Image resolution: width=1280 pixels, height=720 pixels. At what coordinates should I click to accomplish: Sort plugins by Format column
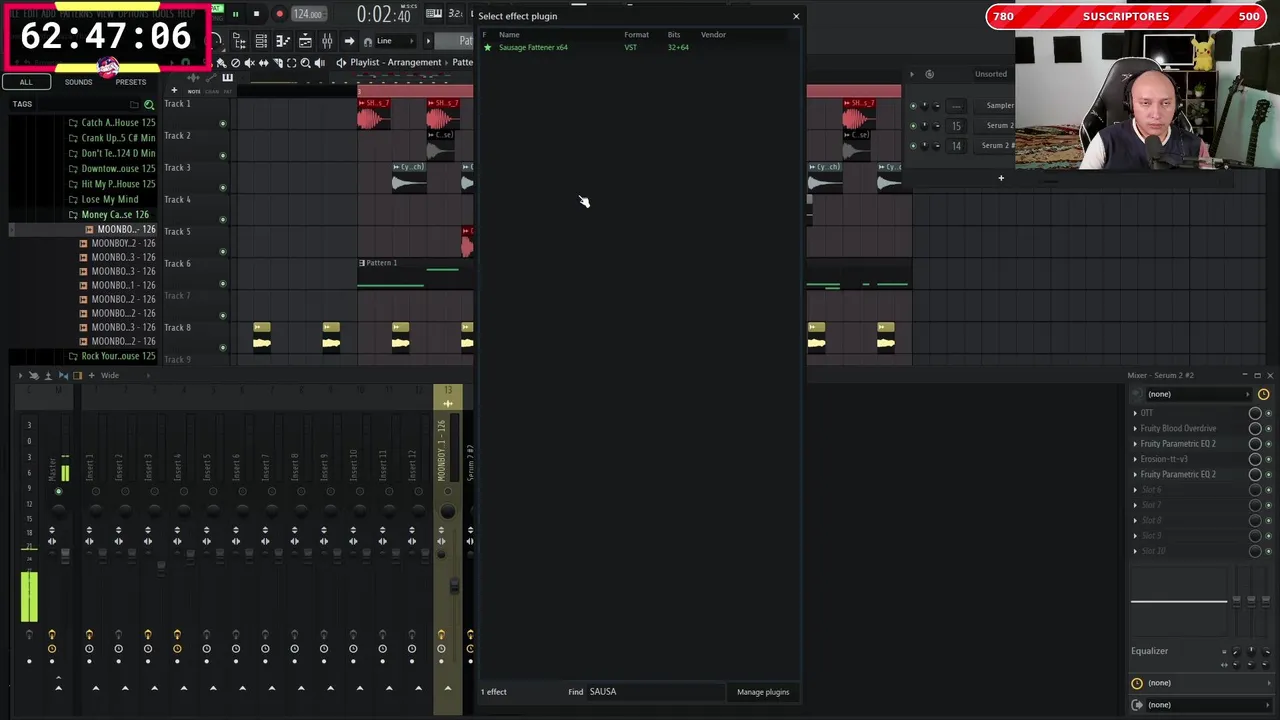coord(636,34)
